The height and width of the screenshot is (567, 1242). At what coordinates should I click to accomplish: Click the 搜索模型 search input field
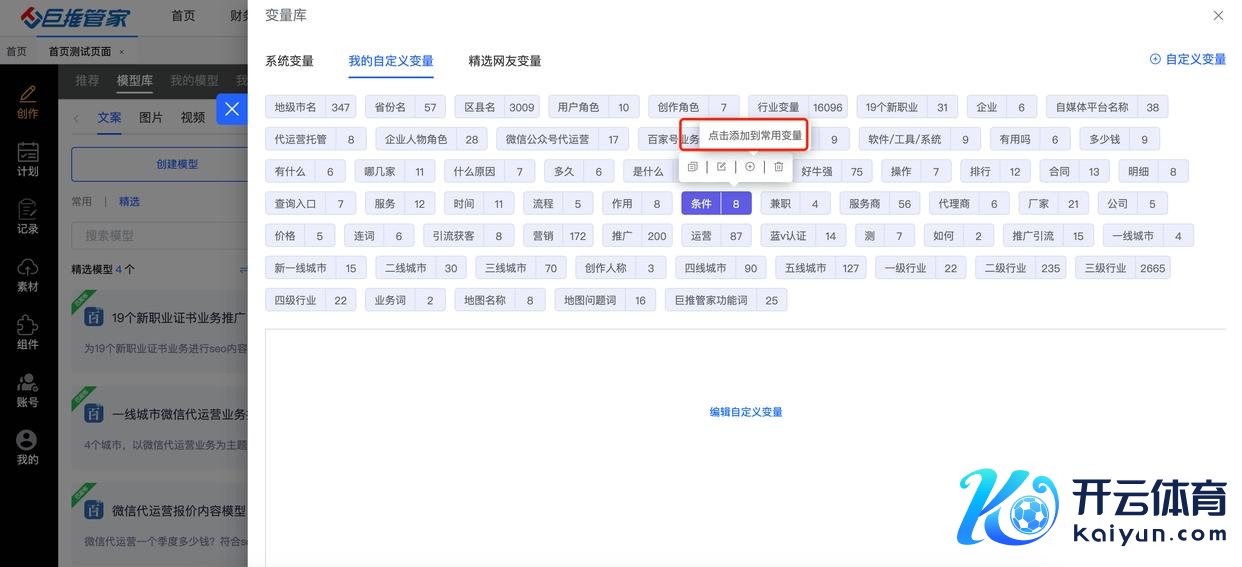tap(160, 236)
